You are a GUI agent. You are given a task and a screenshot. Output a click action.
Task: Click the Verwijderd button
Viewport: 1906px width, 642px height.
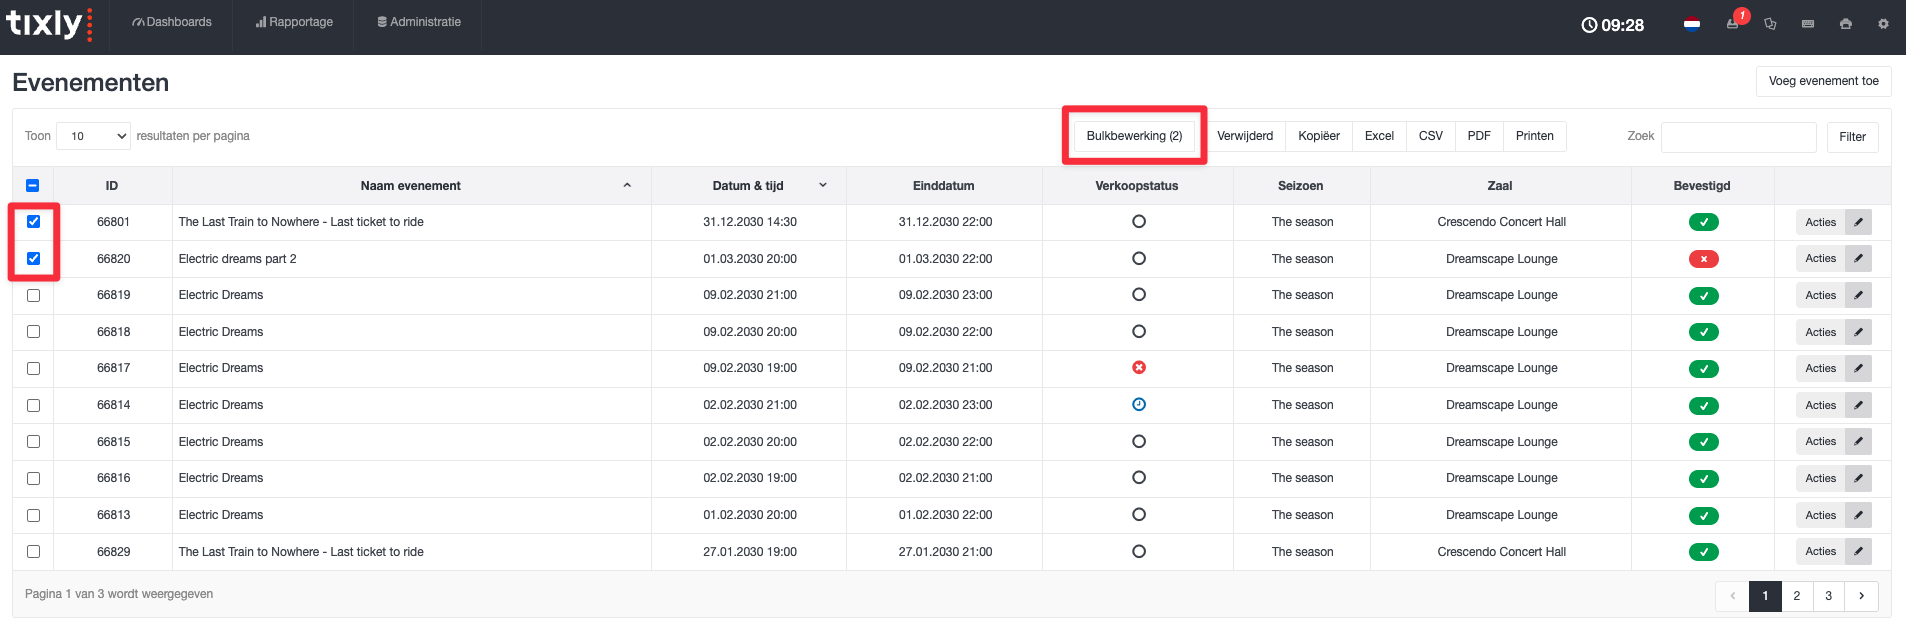(x=1245, y=136)
